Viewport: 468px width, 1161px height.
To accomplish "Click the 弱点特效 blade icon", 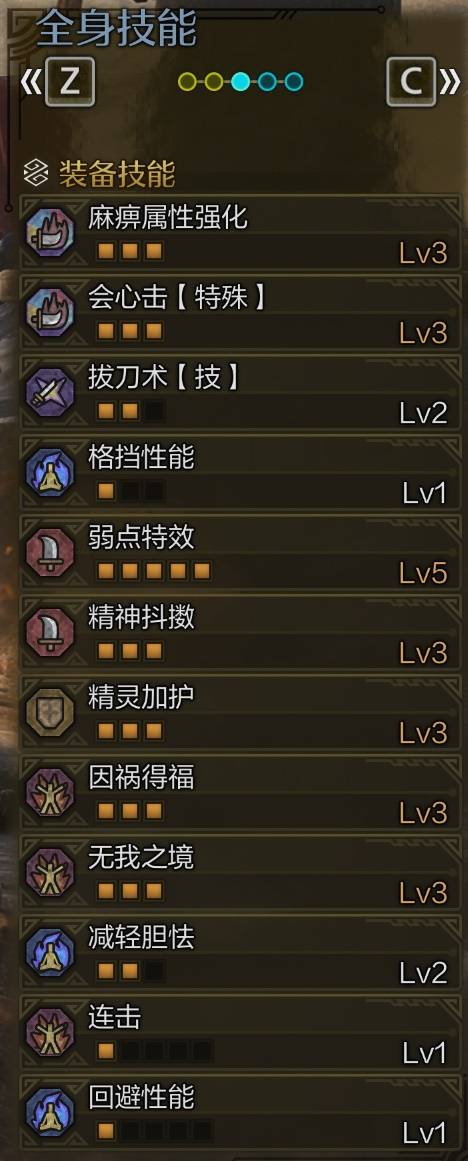I will 50,552.
